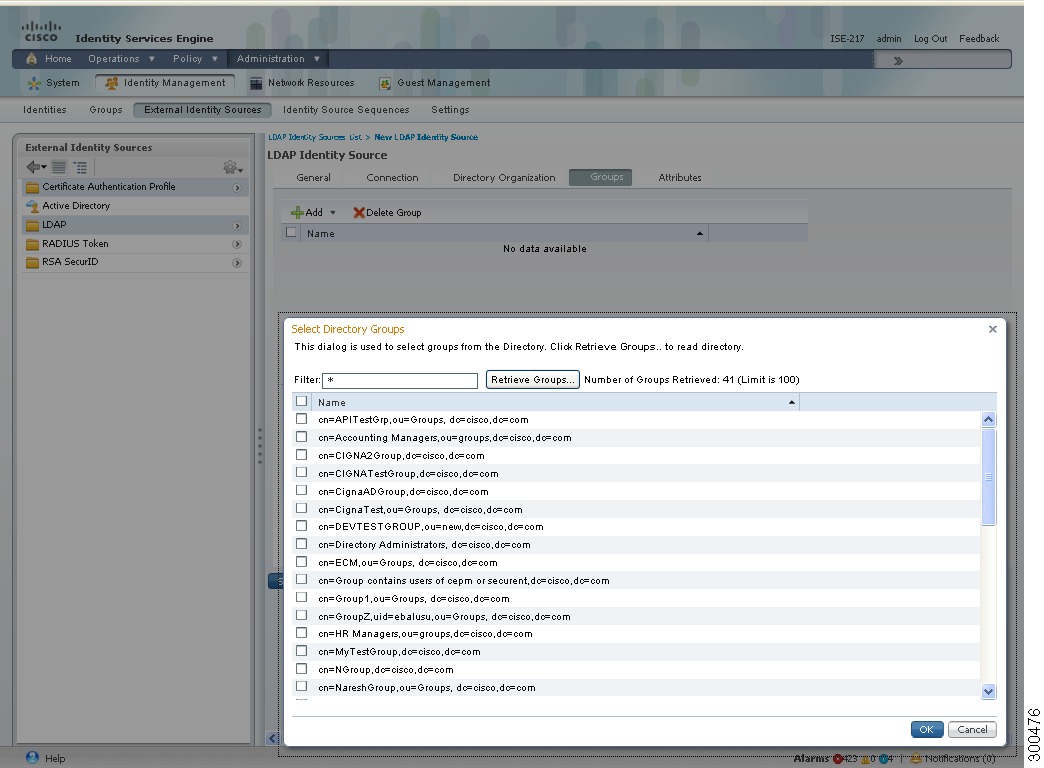This screenshot has height=768, width=1044.
Task: Check the cn=MyTestGroup checkbox
Action: point(302,651)
